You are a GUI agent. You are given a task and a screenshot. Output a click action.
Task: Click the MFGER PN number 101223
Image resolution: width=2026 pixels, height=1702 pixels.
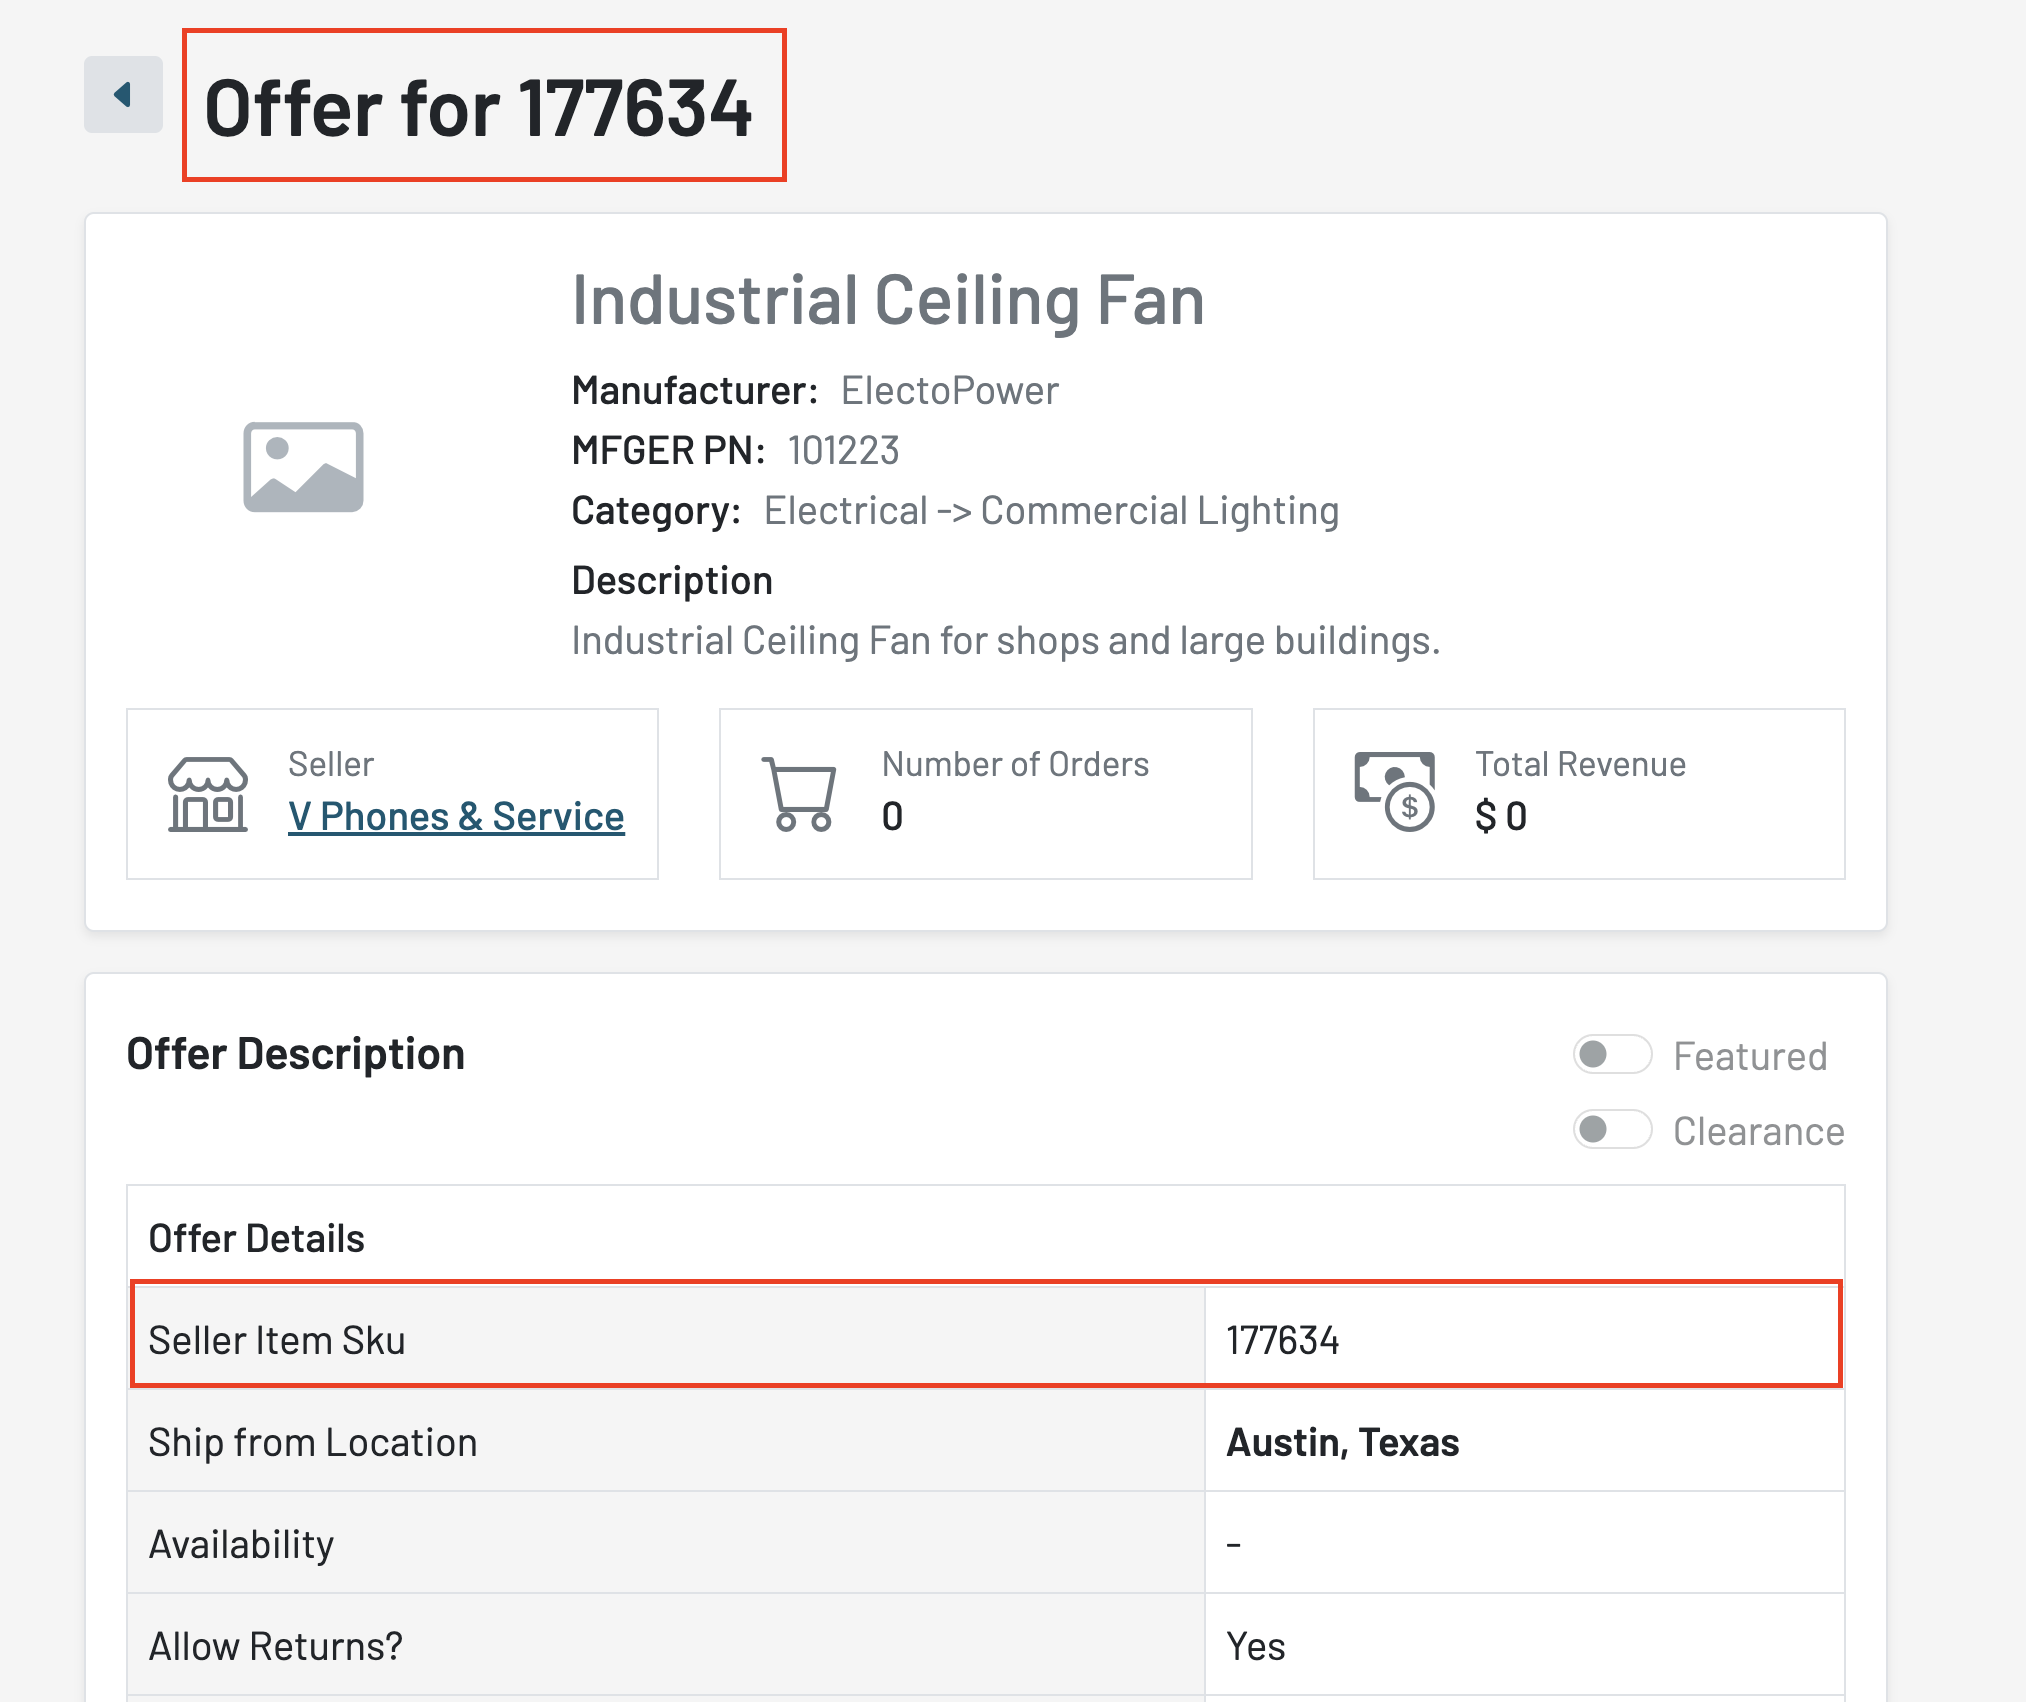coord(843,451)
